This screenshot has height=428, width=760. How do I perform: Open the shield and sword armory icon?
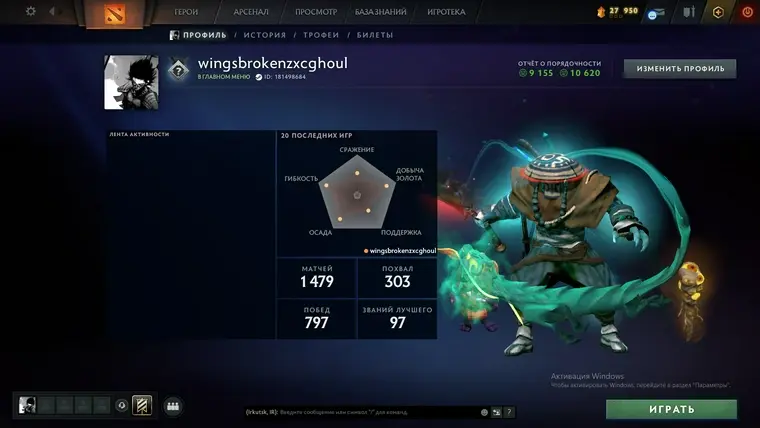point(689,12)
